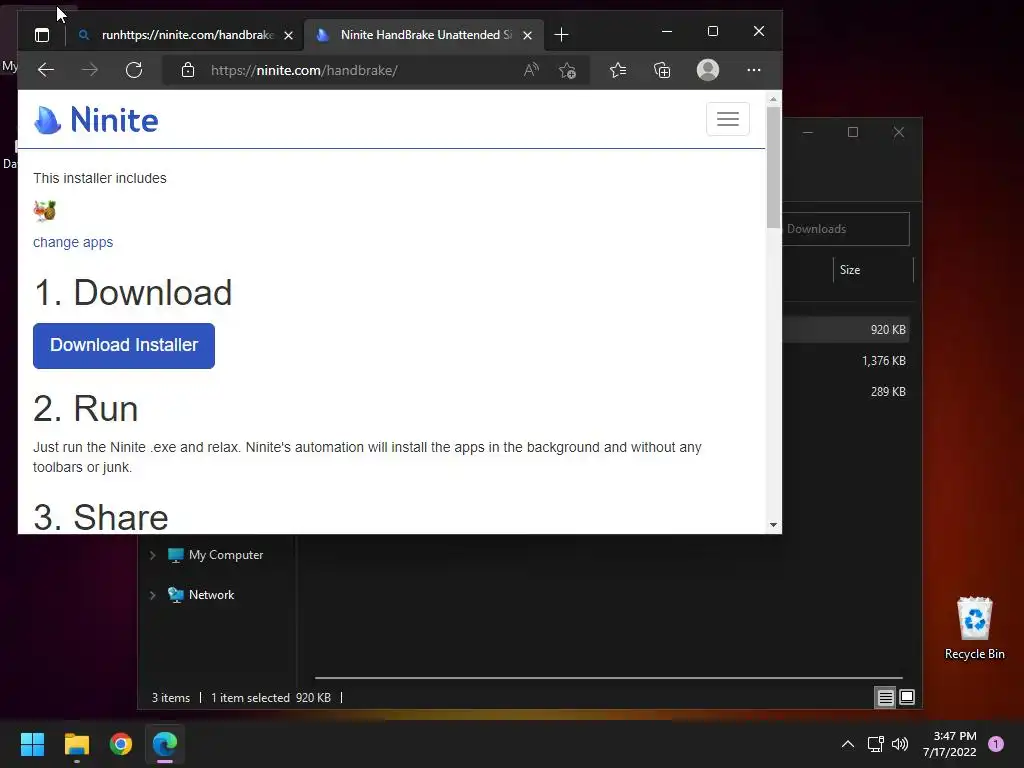Image resolution: width=1024 pixels, height=768 pixels.
Task: Open Favorites list icon
Action: (x=618, y=70)
